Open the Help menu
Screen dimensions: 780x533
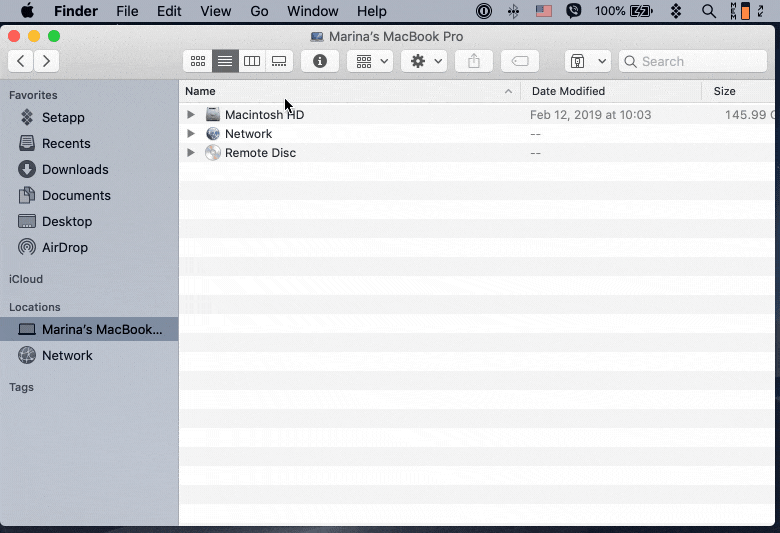pyautogui.click(x=372, y=11)
